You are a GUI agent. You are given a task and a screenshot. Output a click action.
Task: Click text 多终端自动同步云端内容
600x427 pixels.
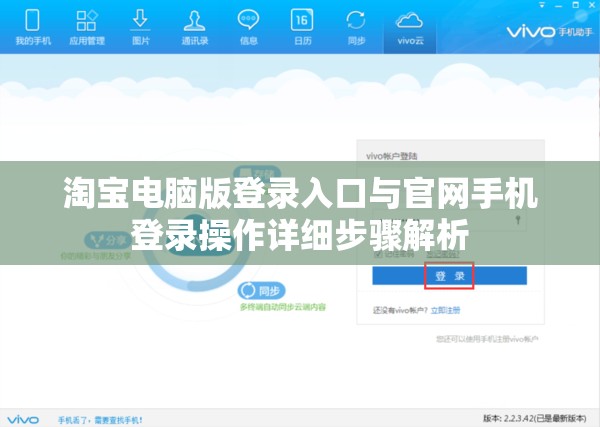pos(283,307)
